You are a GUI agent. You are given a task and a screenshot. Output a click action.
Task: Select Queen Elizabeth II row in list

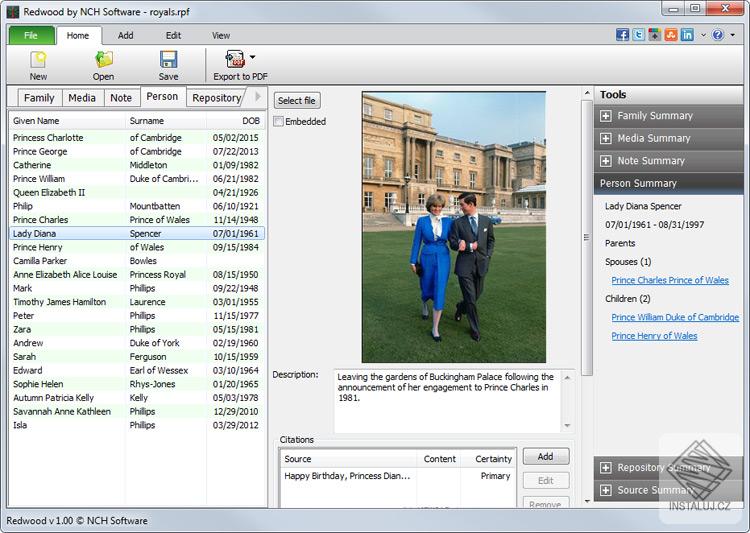tap(49, 192)
